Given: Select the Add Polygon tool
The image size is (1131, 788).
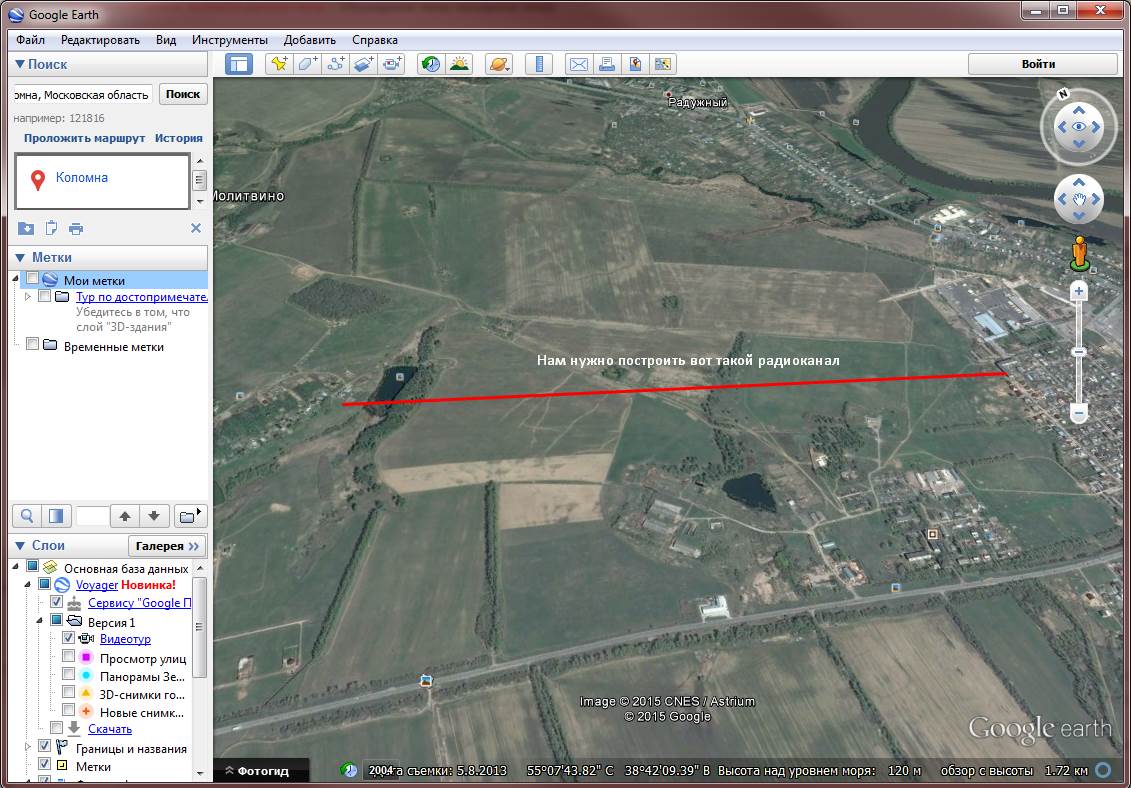Looking at the screenshot, I should [x=307, y=64].
